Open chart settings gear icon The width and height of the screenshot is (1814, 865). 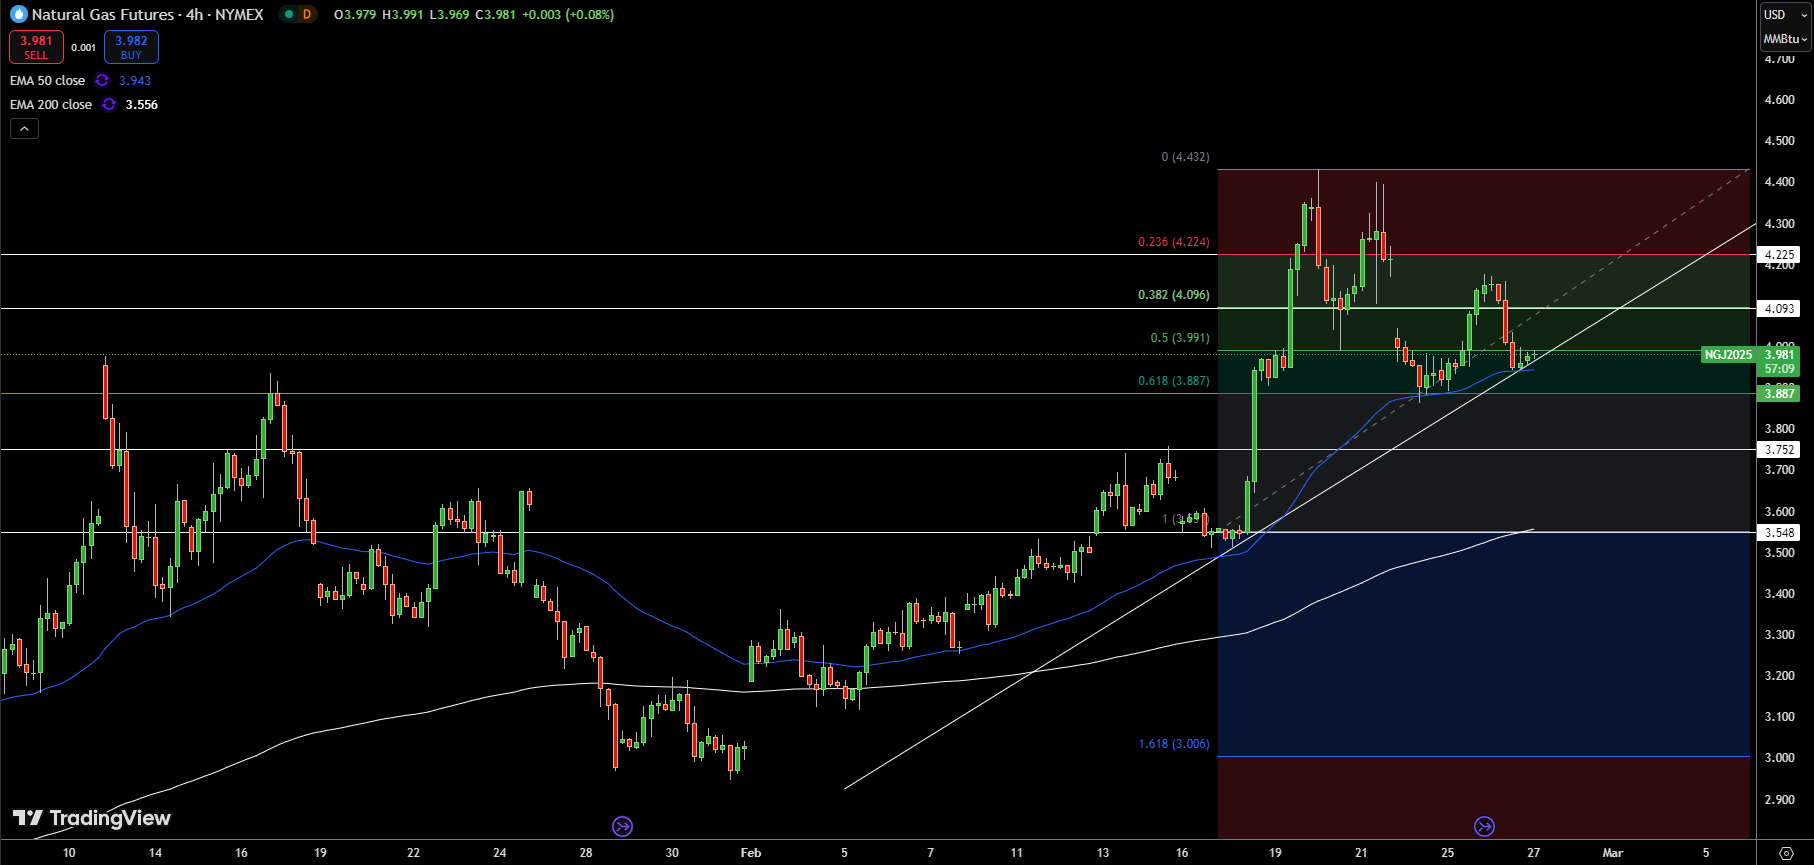(x=1786, y=853)
